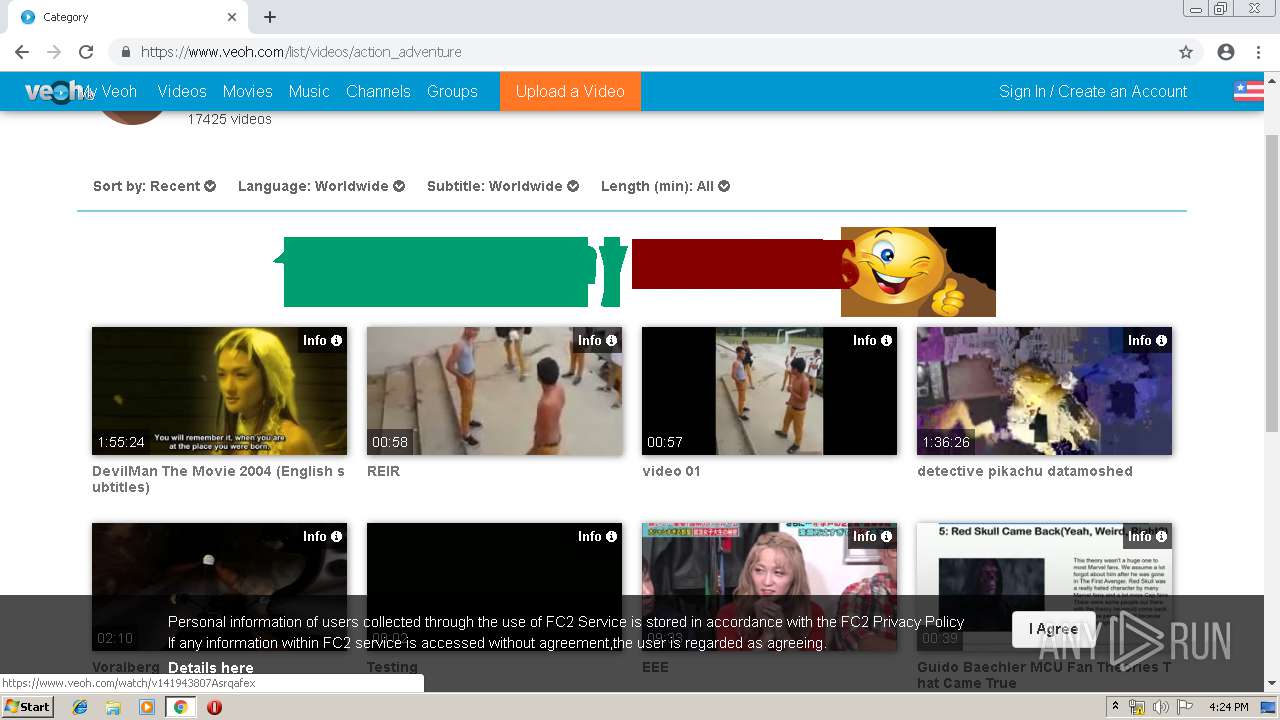Image resolution: width=1280 pixels, height=720 pixels.
Task: Open Movies menu item
Action: [x=248, y=91]
